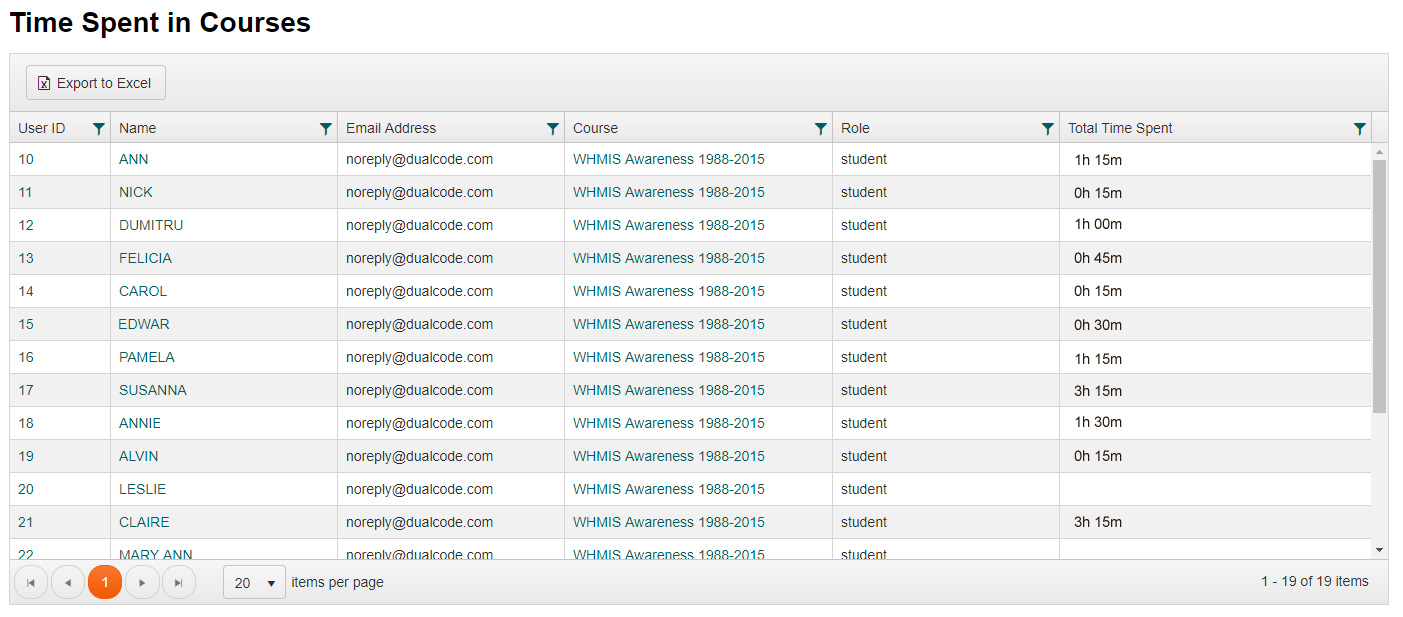
Task: Open the Total Time Spent filter icon
Action: (1359, 128)
